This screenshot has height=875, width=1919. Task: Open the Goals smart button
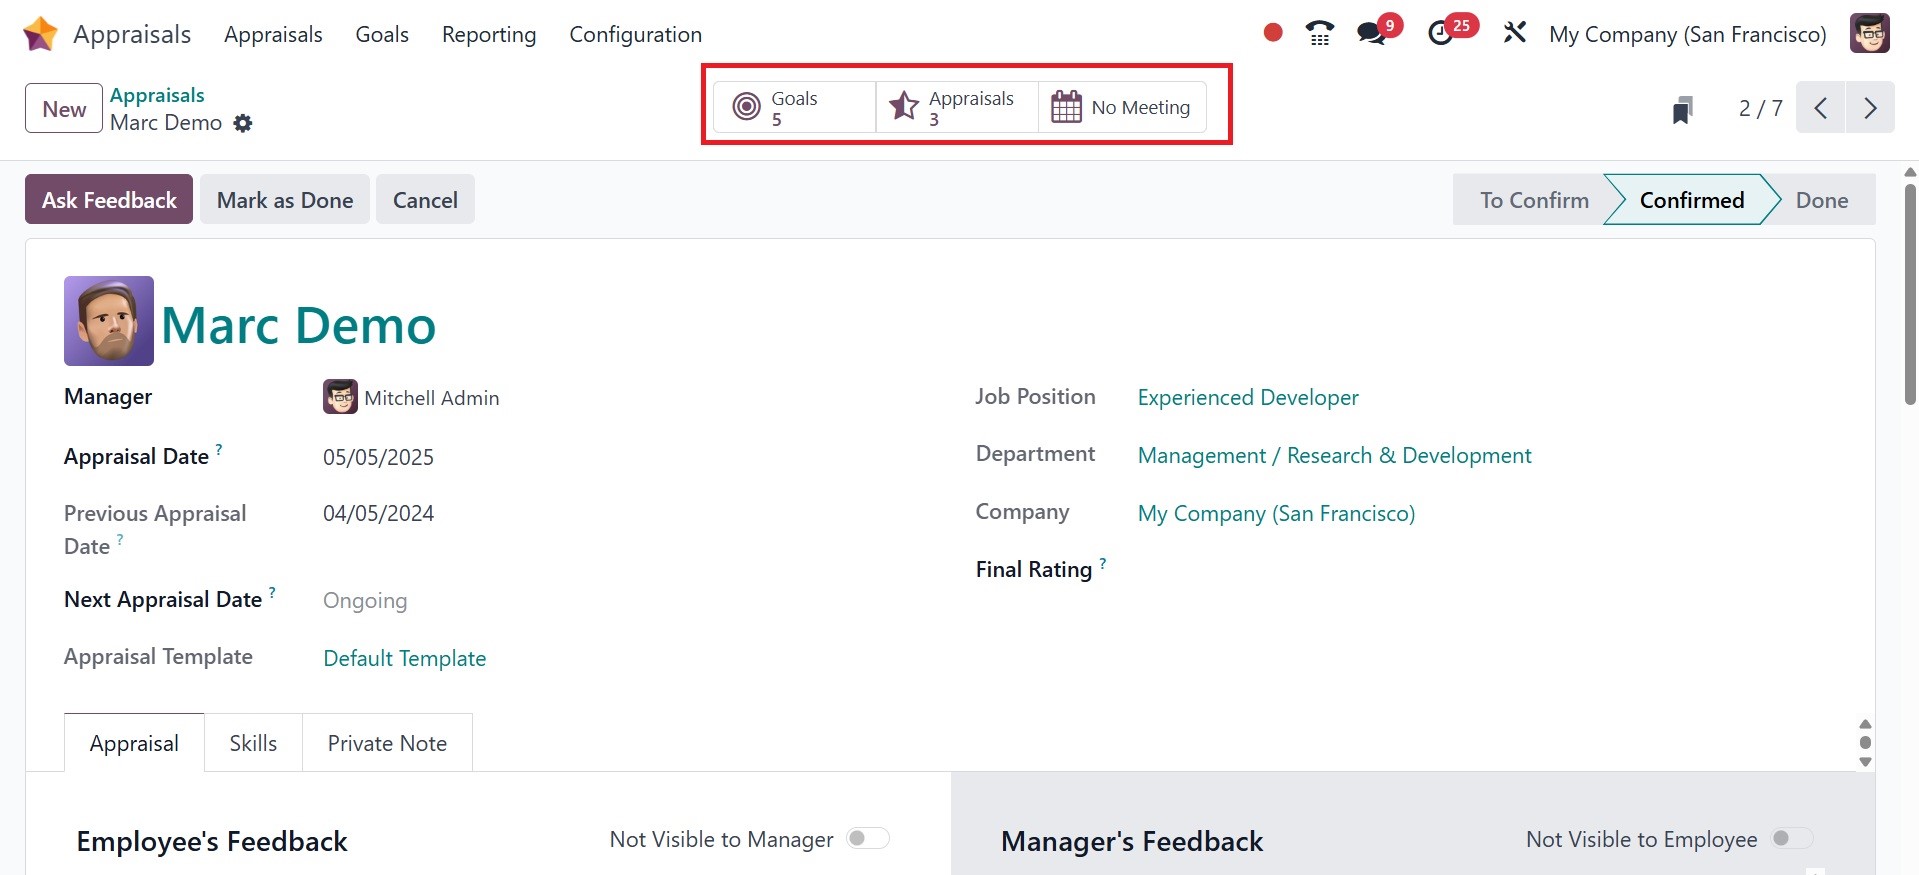tap(794, 107)
